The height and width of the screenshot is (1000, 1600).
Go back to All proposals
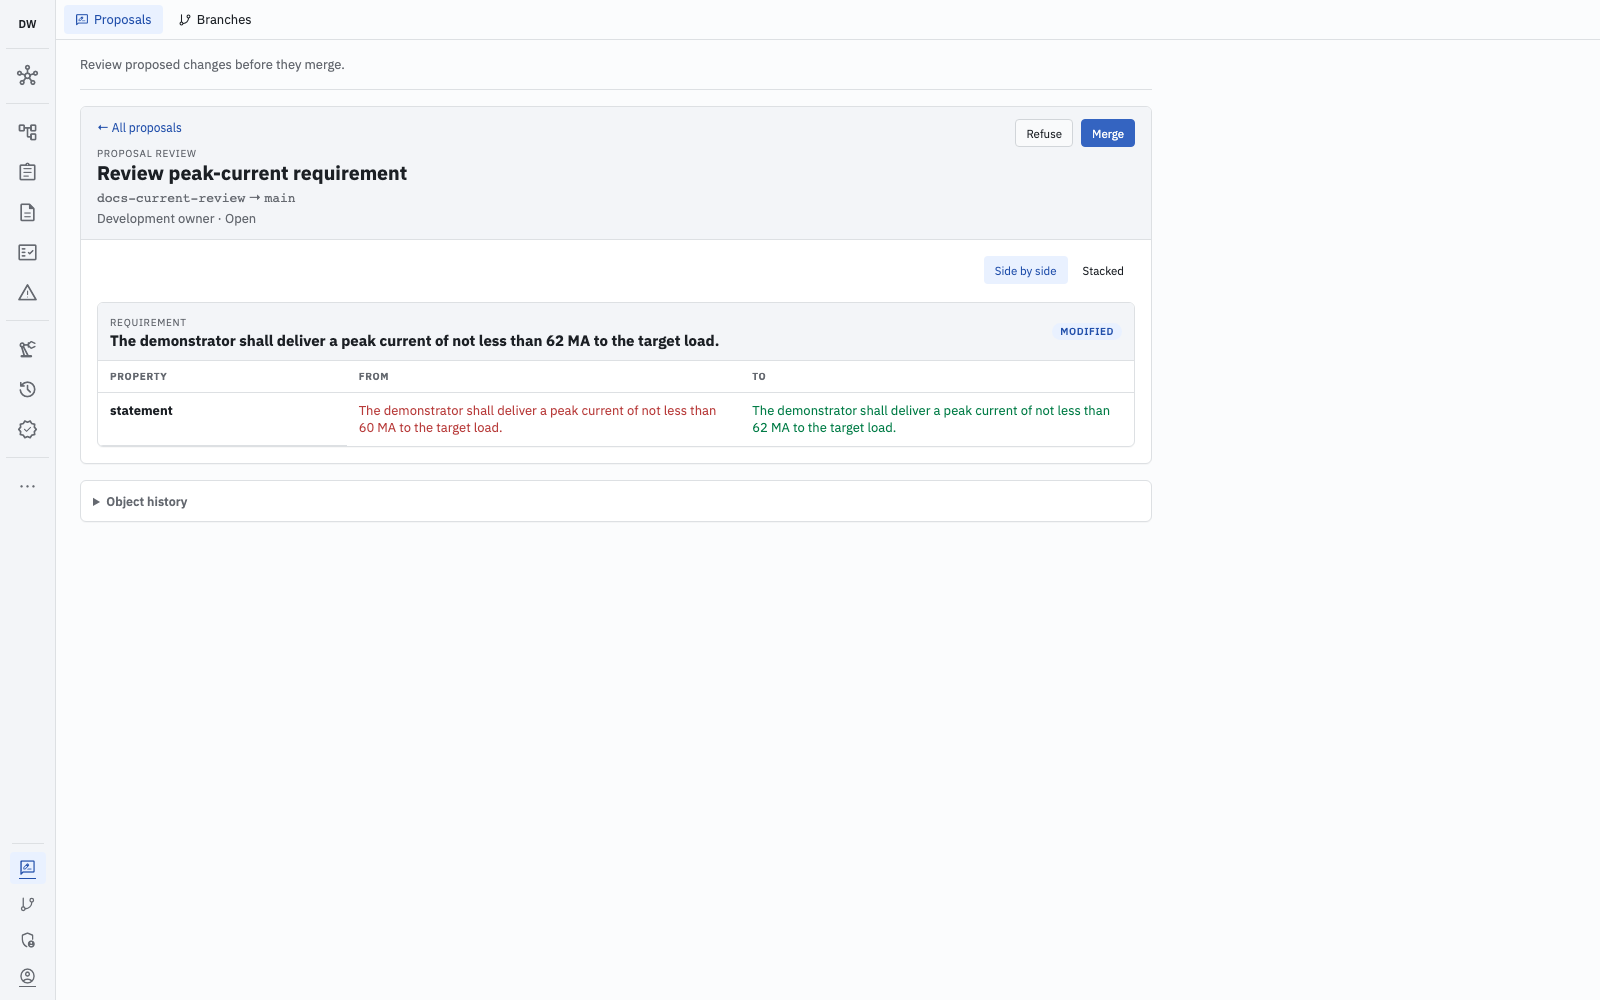point(139,128)
